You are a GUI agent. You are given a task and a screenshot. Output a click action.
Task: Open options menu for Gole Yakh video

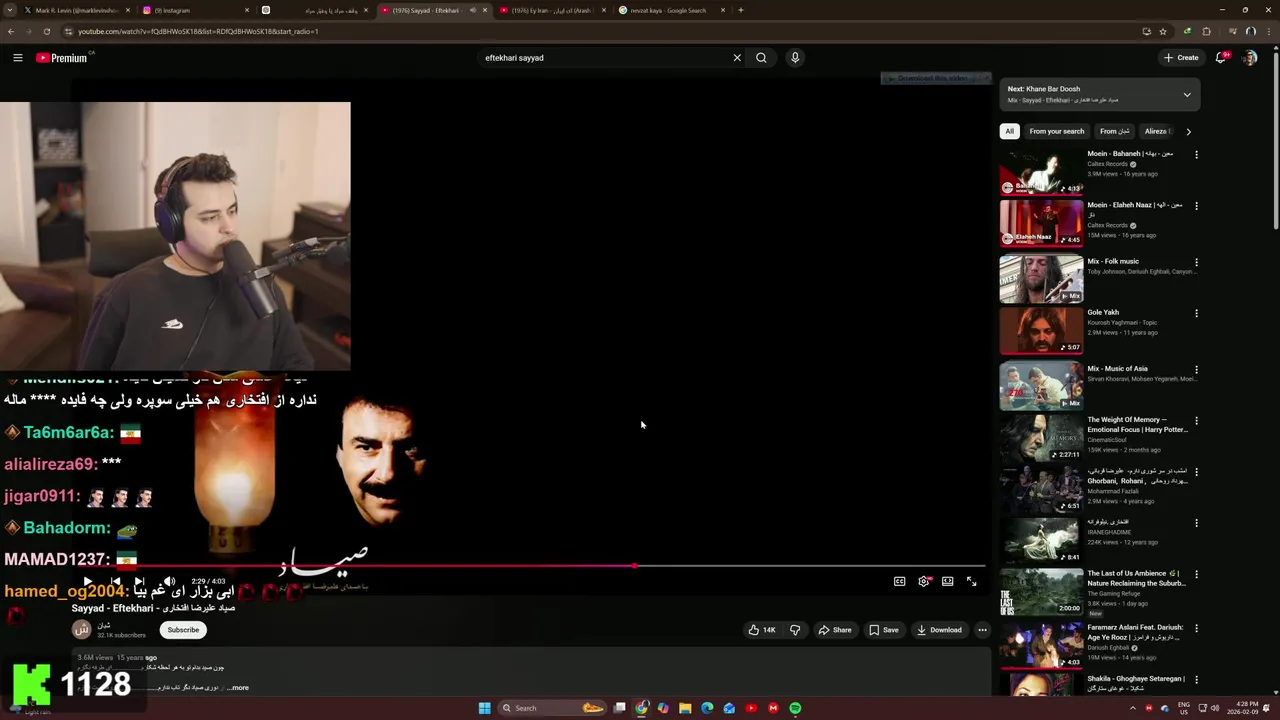(1196, 313)
